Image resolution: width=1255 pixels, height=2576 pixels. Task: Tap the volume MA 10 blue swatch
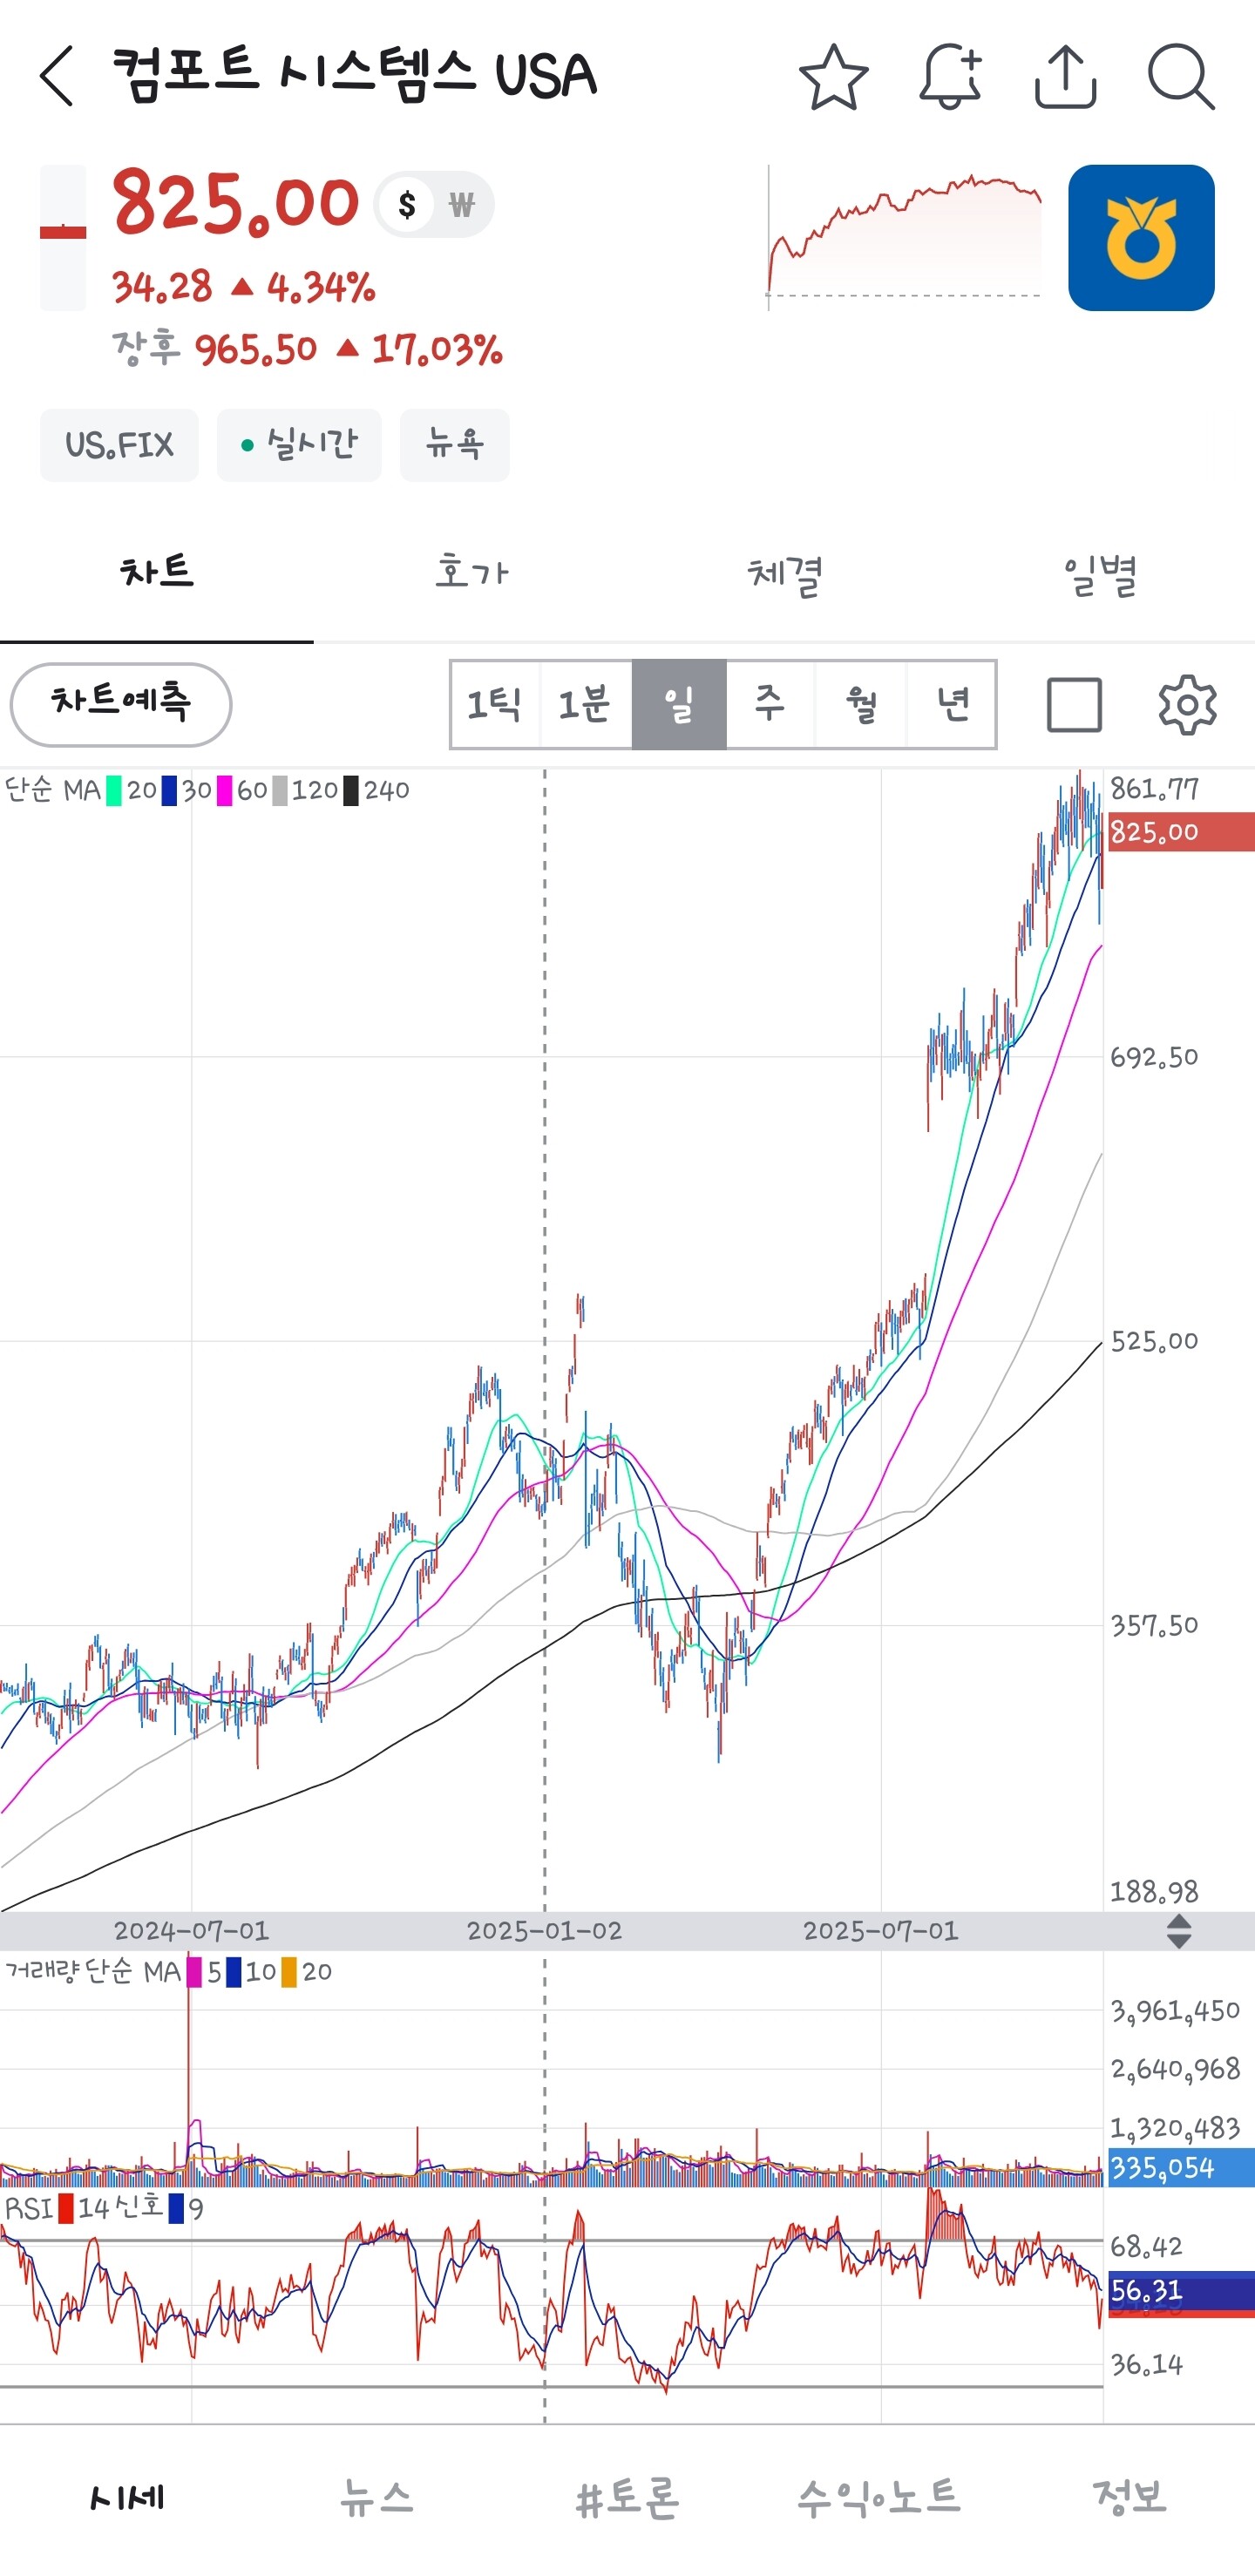coord(234,1972)
